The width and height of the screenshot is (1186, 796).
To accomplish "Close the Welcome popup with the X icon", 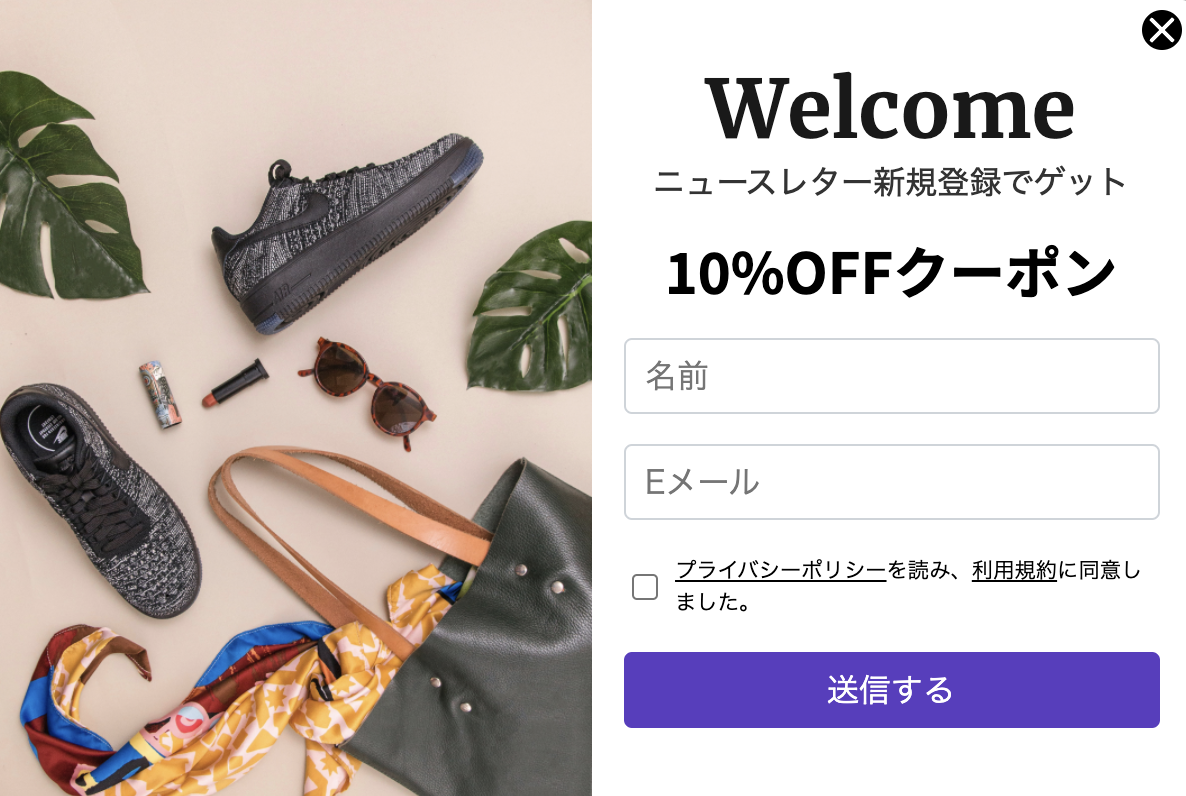I will pos(1161,30).
